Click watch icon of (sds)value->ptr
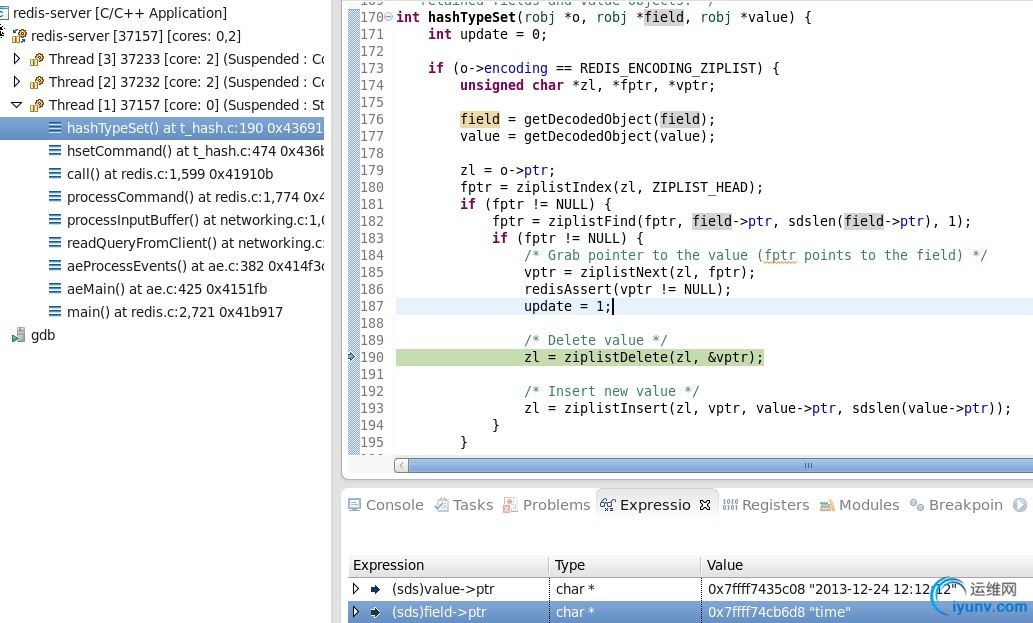The width and height of the screenshot is (1033, 623). pyautogui.click(x=376, y=589)
